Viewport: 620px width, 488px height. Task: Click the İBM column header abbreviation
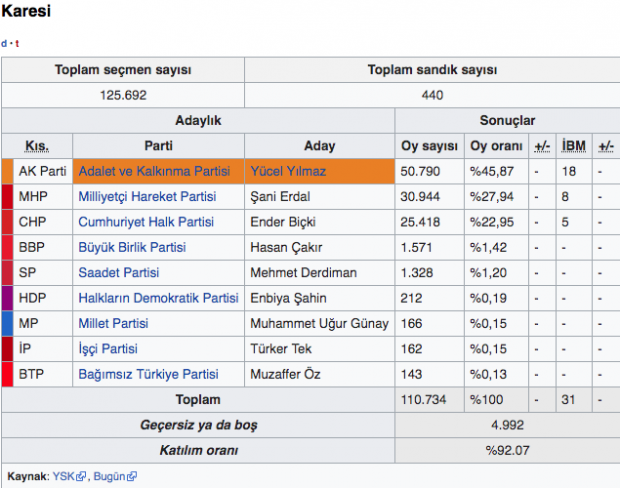coord(574,146)
